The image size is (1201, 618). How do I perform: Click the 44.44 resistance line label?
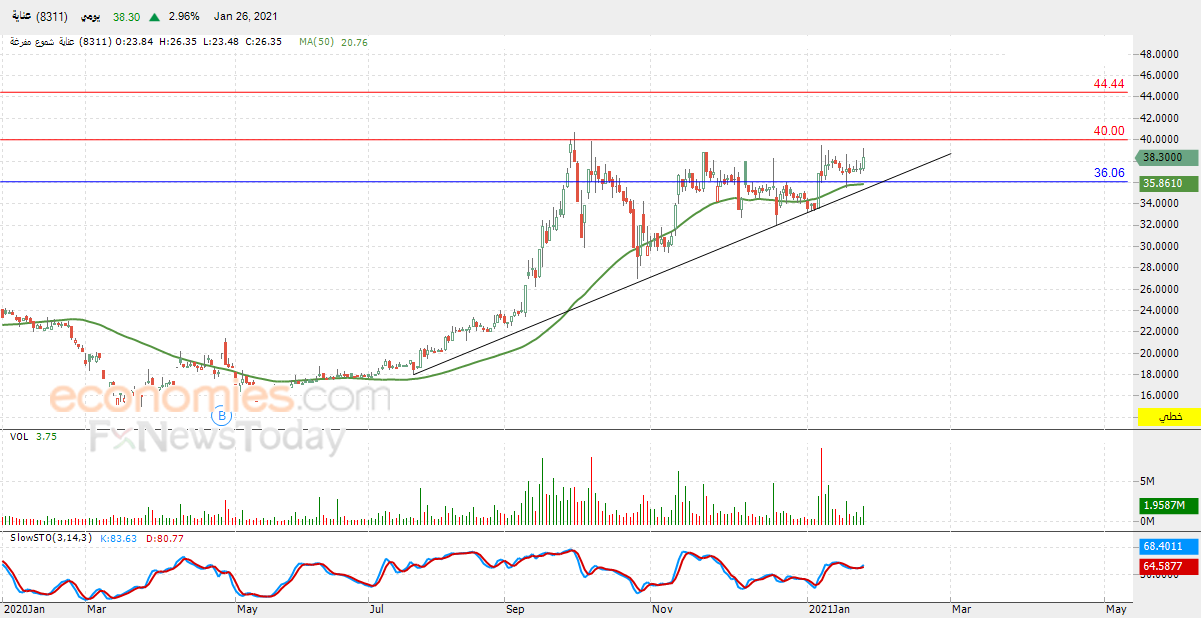1109,84
